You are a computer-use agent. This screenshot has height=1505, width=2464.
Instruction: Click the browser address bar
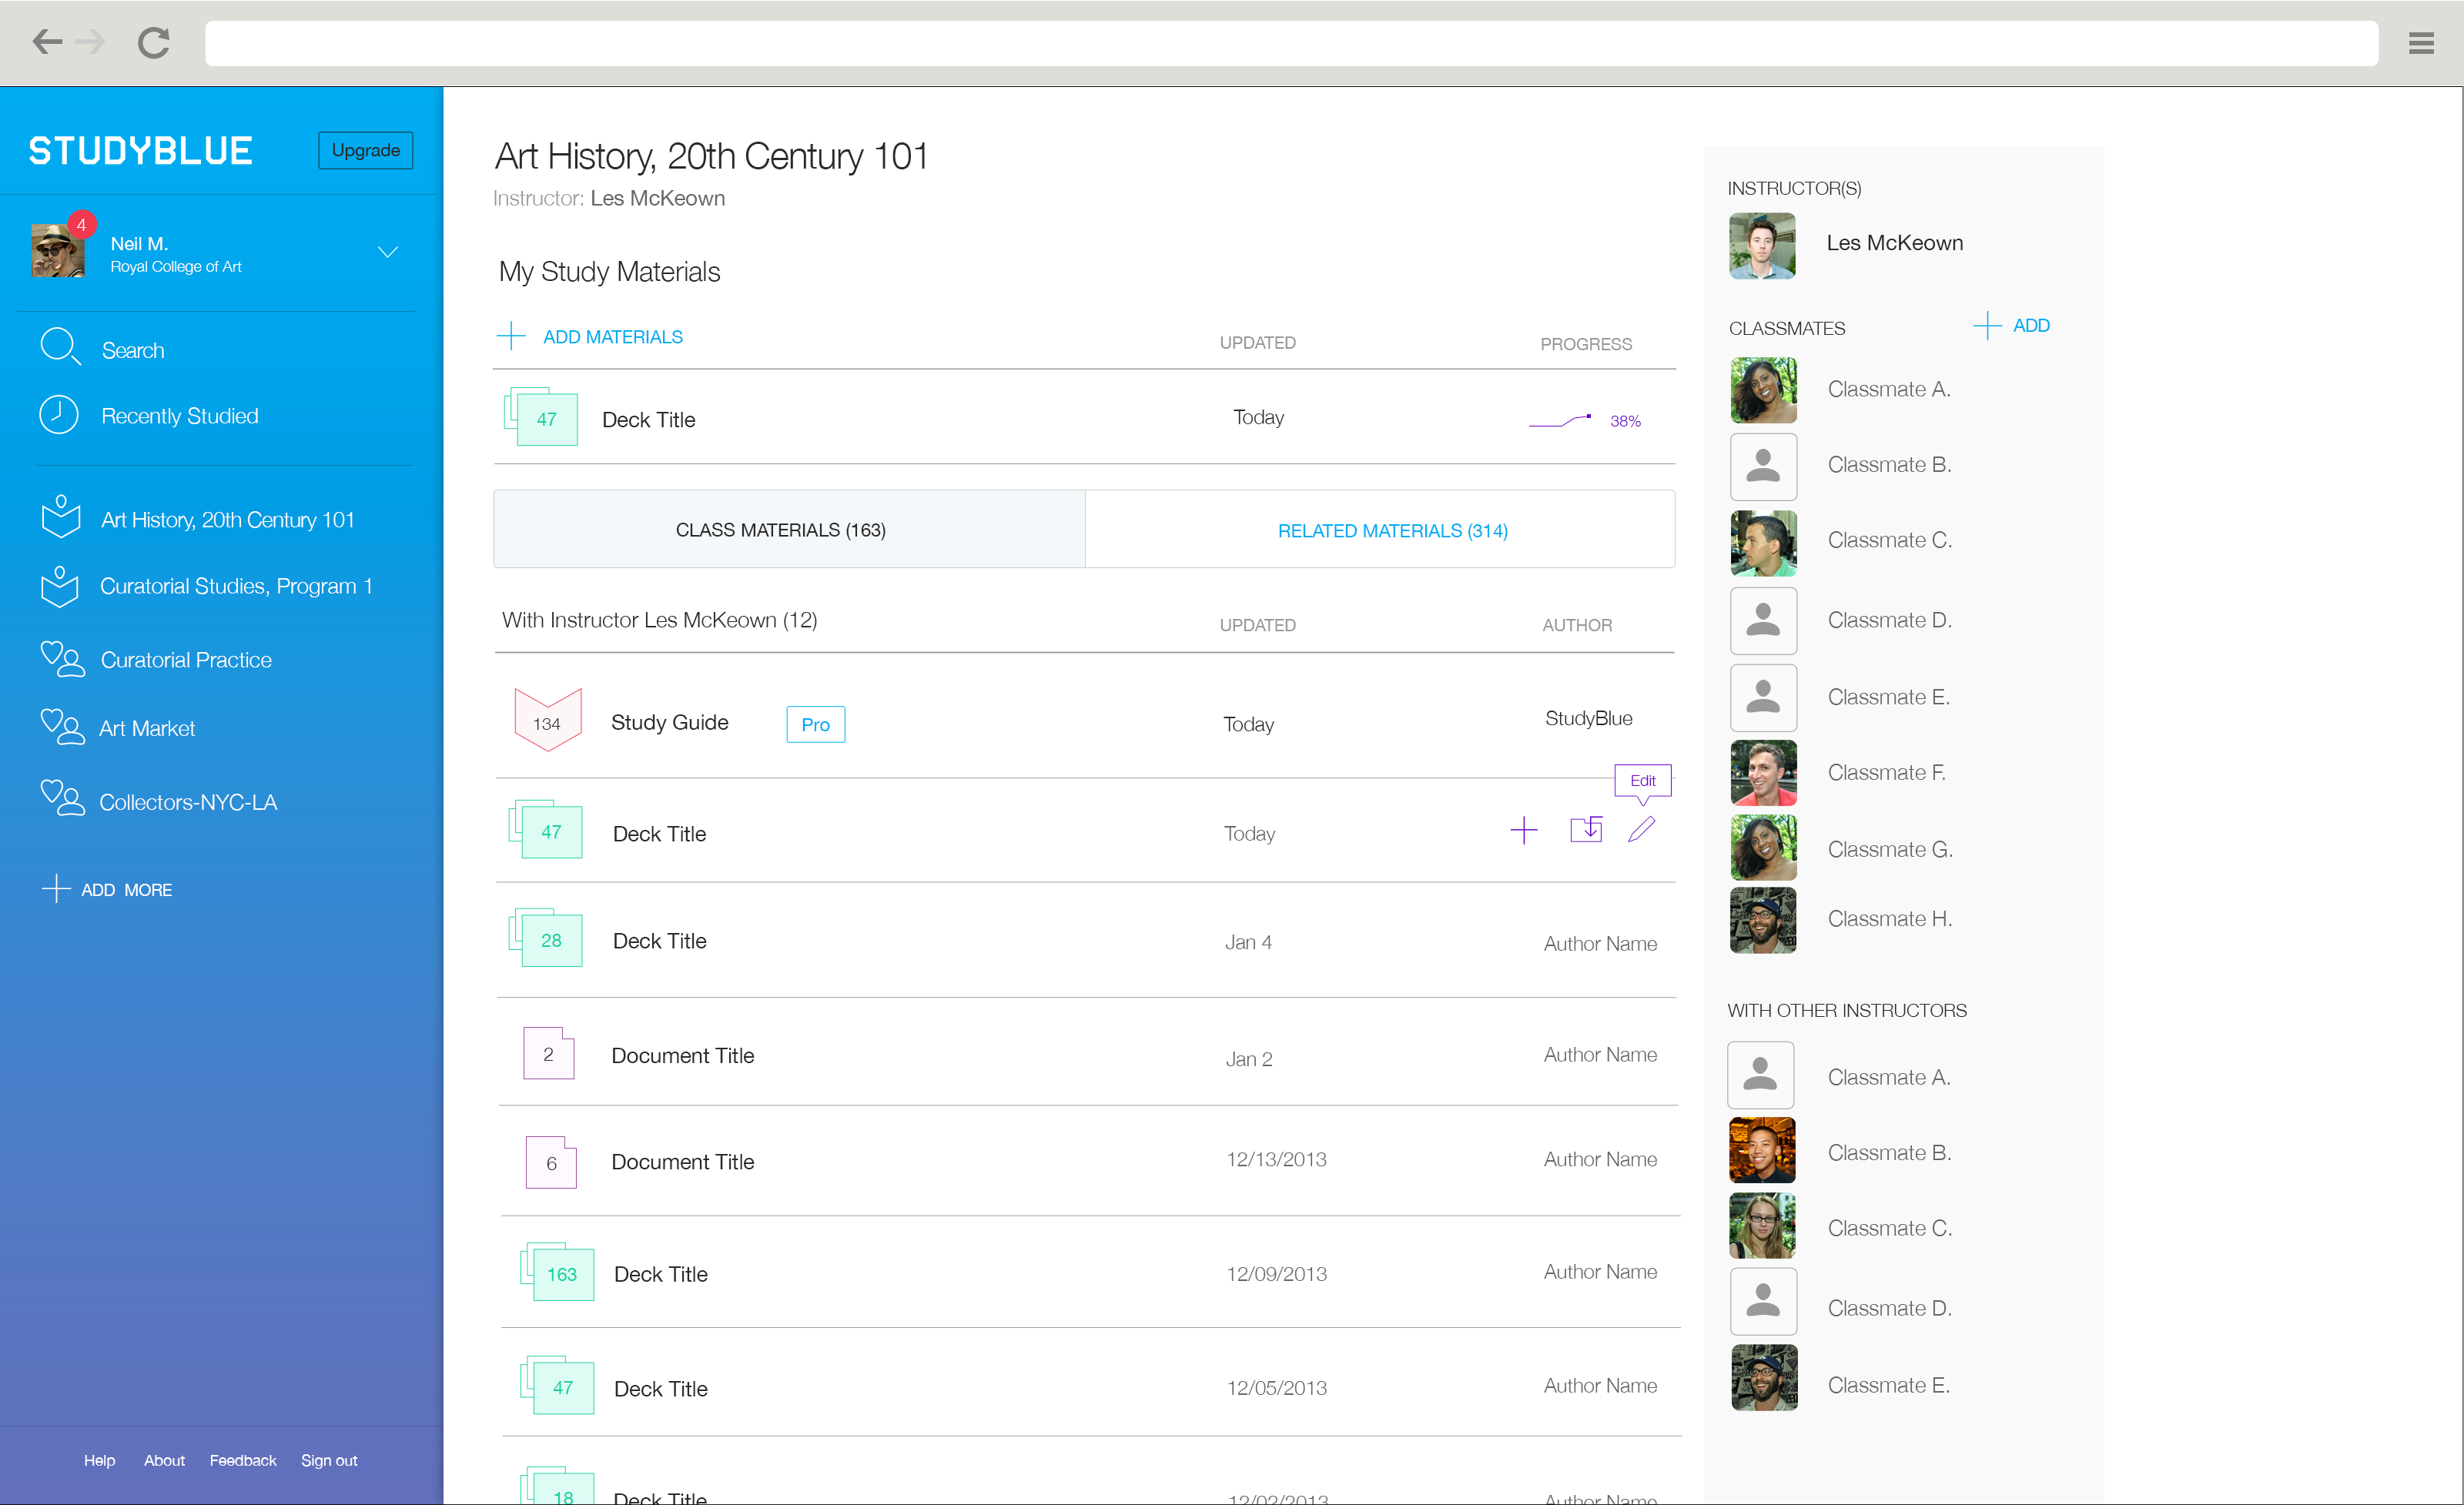click(x=1291, y=43)
